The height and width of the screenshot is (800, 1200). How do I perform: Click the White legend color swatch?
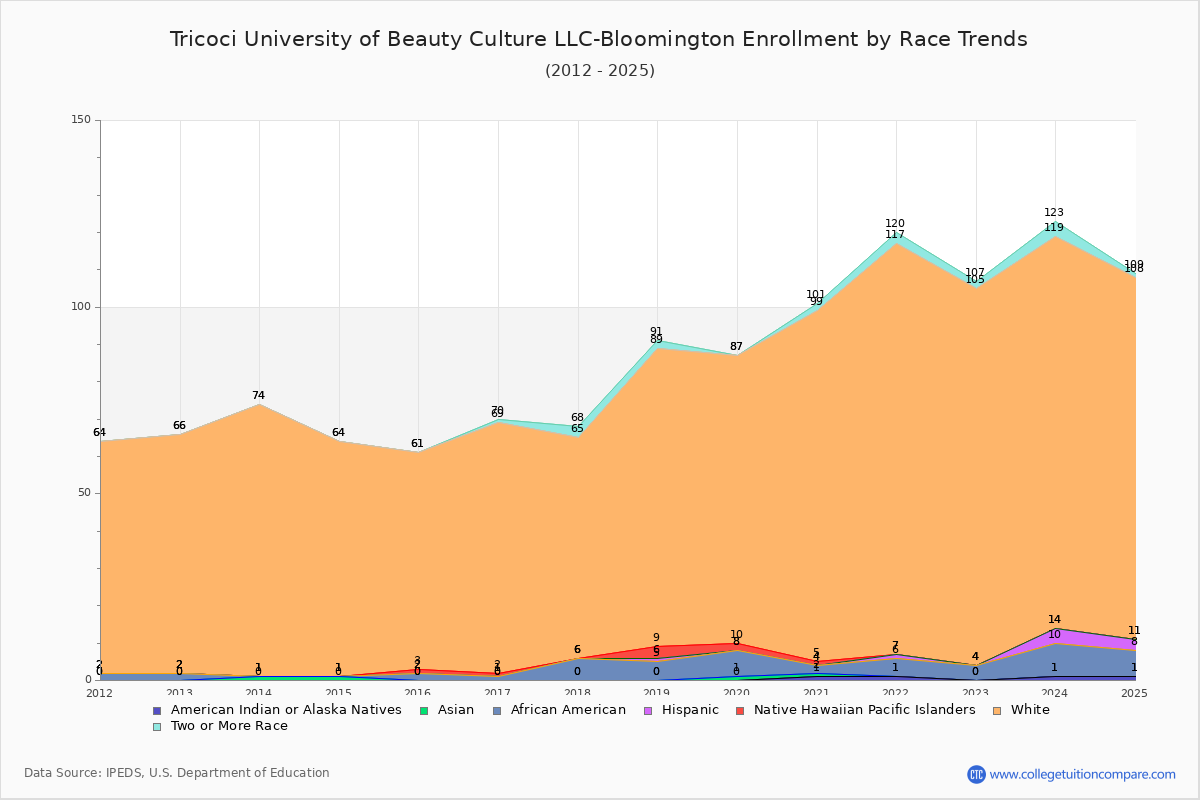[997, 710]
